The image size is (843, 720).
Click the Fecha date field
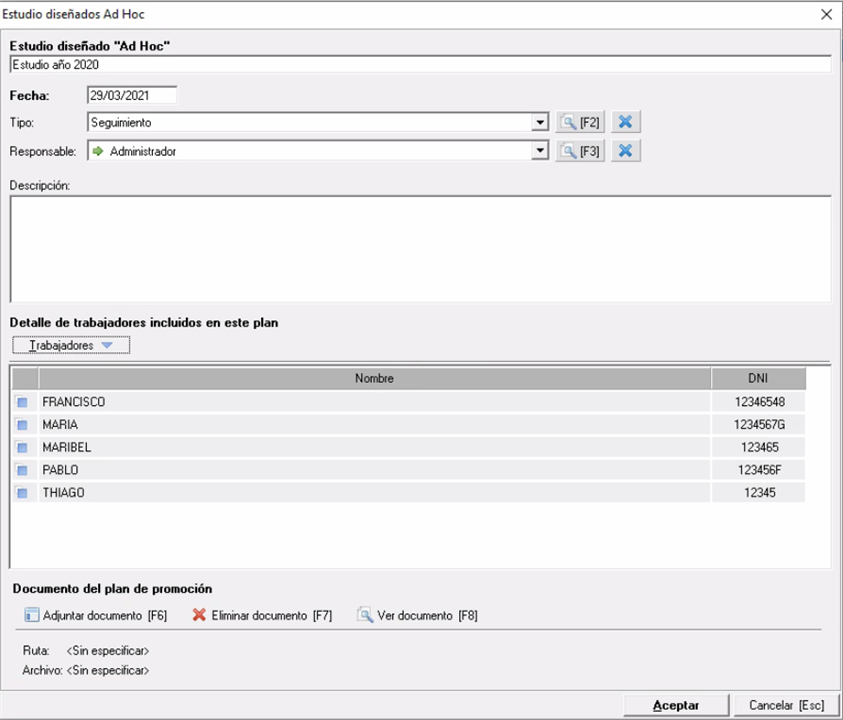pyautogui.click(x=132, y=96)
